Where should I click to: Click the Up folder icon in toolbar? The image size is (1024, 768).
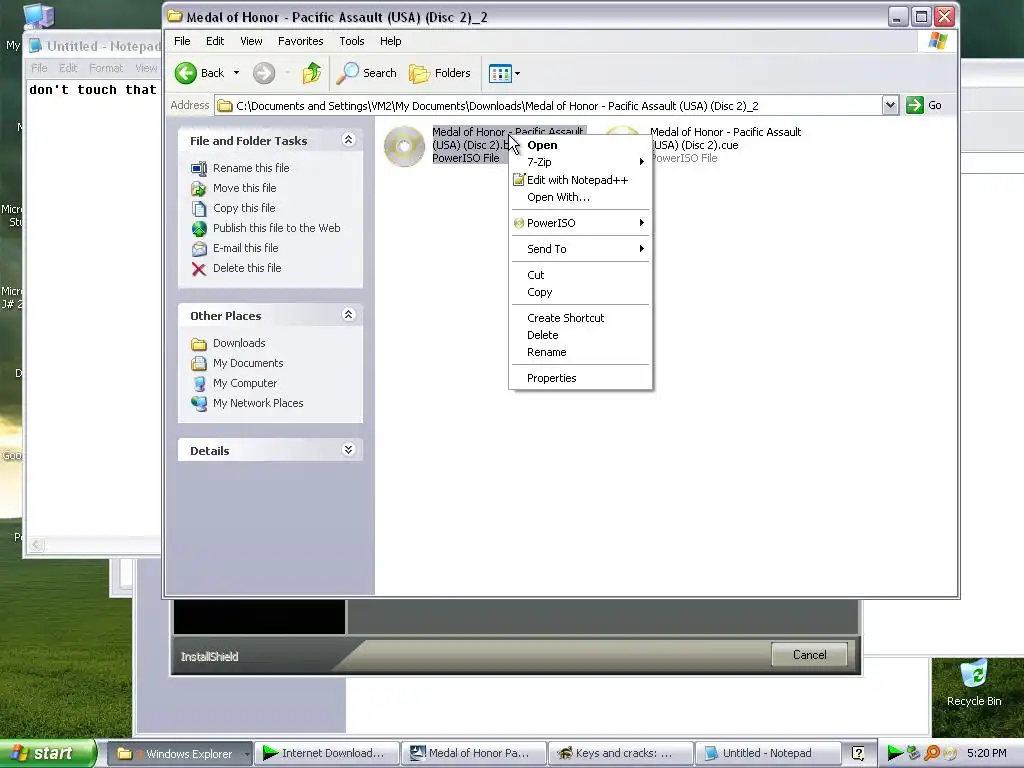click(x=312, y=73)
